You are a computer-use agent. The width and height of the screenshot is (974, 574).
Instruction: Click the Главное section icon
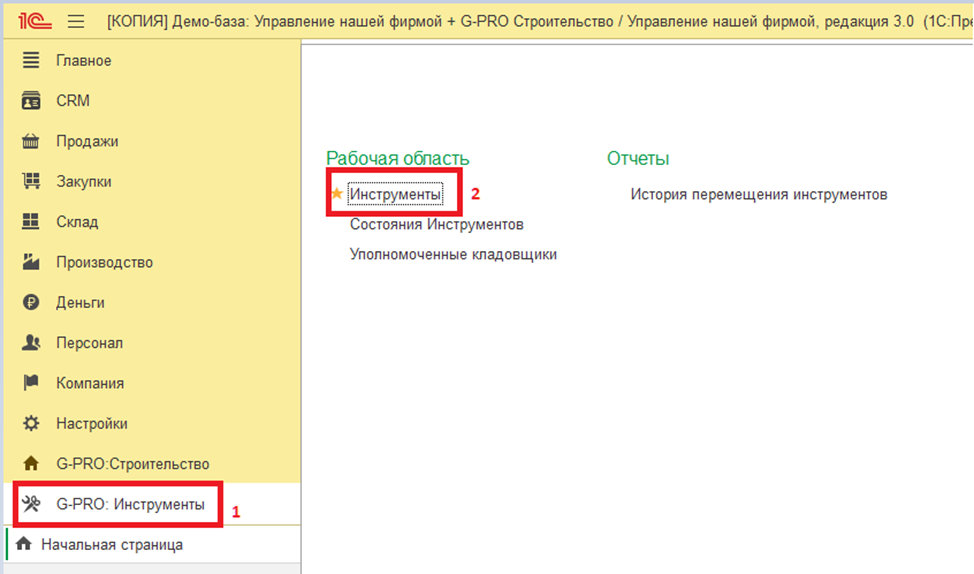pos(31,61)
